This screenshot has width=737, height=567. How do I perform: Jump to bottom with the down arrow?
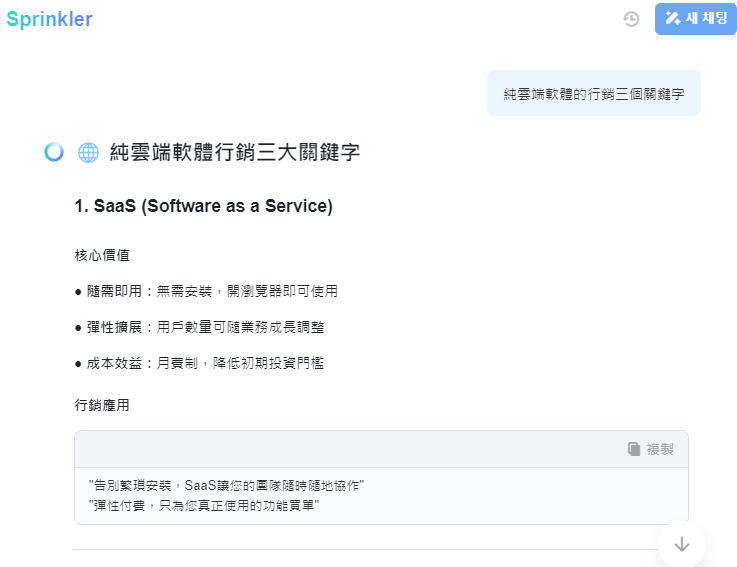click(682, 544)
